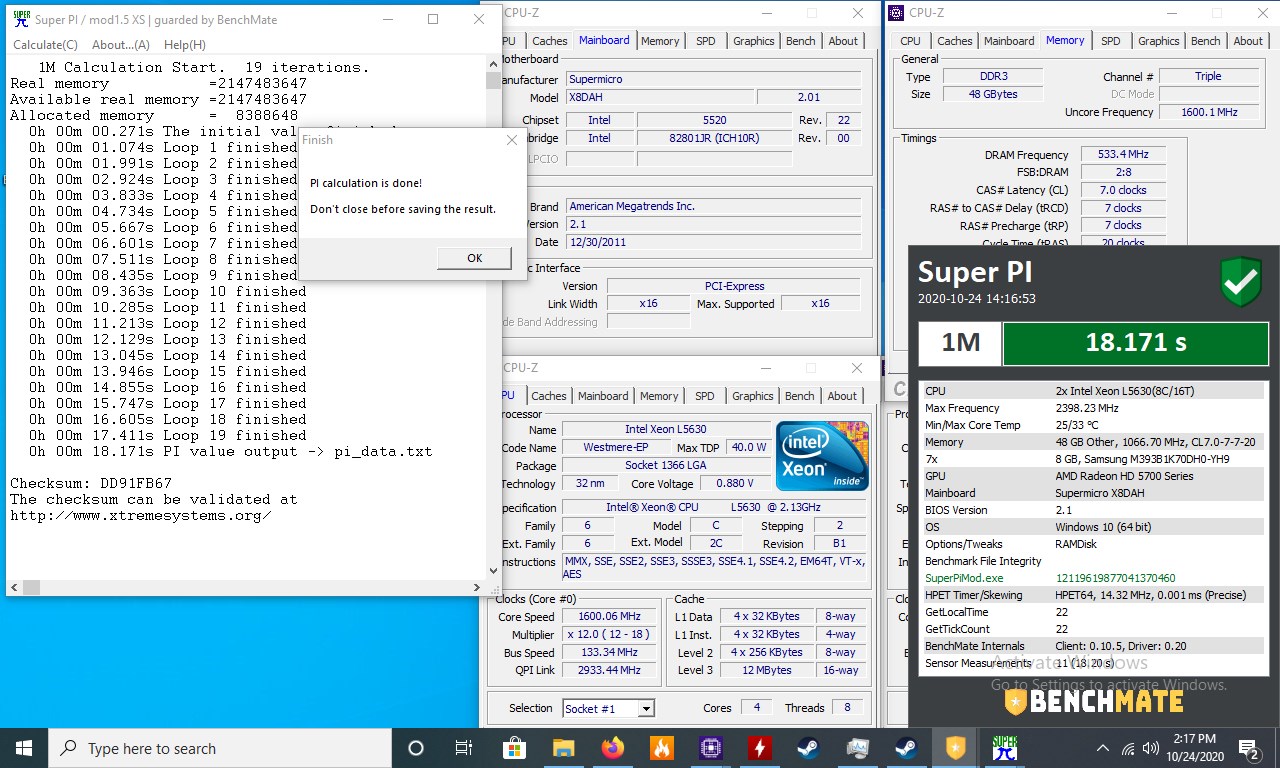Click the PI calculation is done! message
This screenshot has height=768, width=1280.
coord(366,183)
